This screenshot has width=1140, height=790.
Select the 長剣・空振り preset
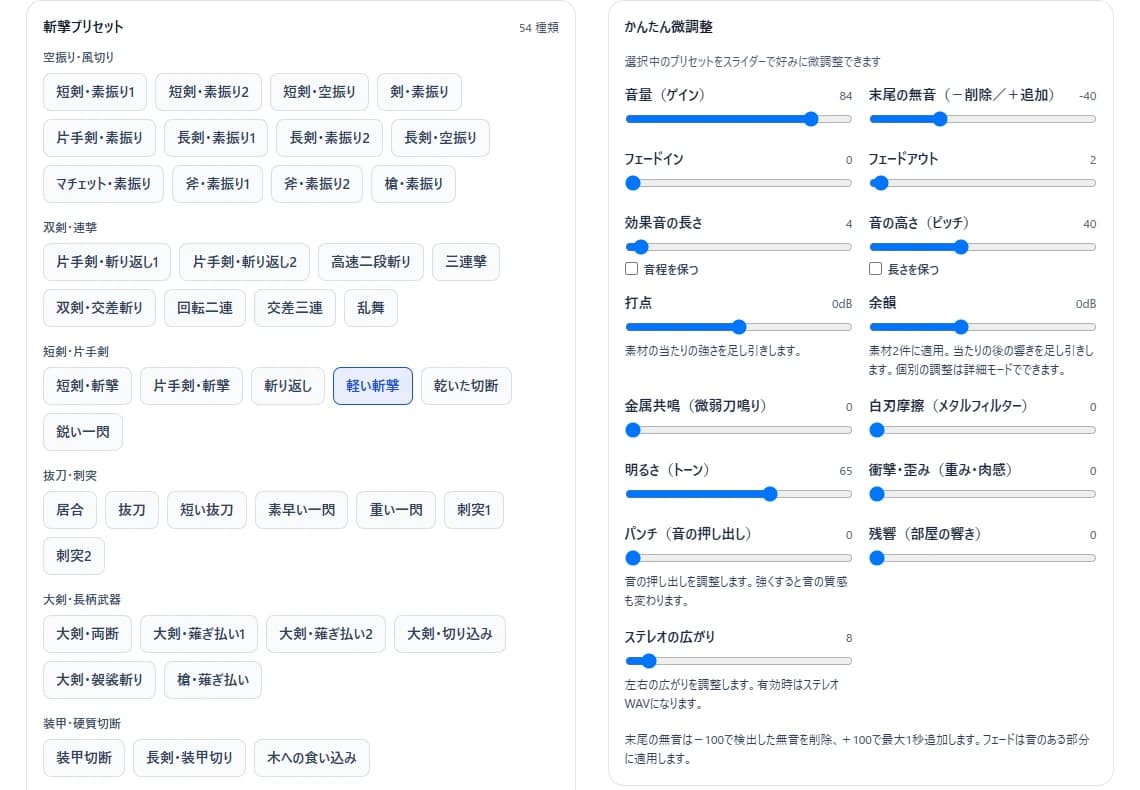[x=440, y=137]
